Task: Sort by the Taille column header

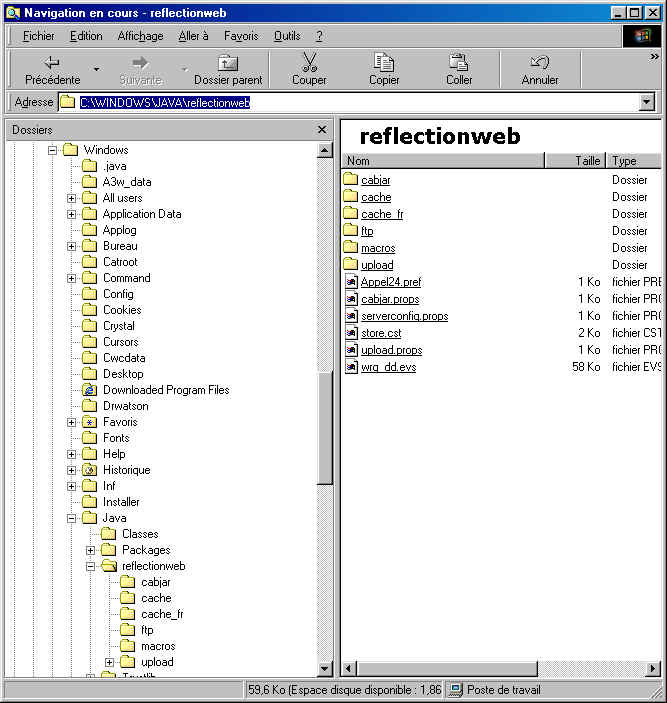Action: pos(575,161)
